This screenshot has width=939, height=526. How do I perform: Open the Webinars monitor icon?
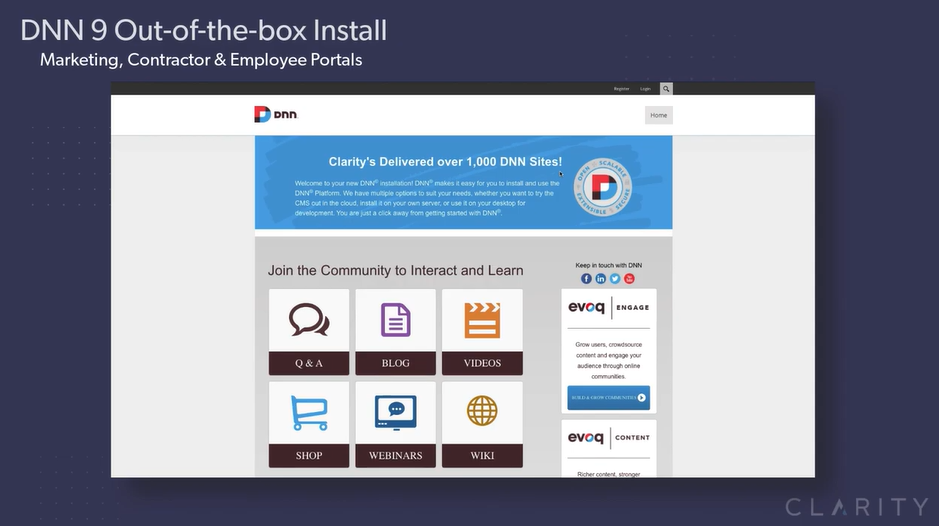(x=396, y=413)
